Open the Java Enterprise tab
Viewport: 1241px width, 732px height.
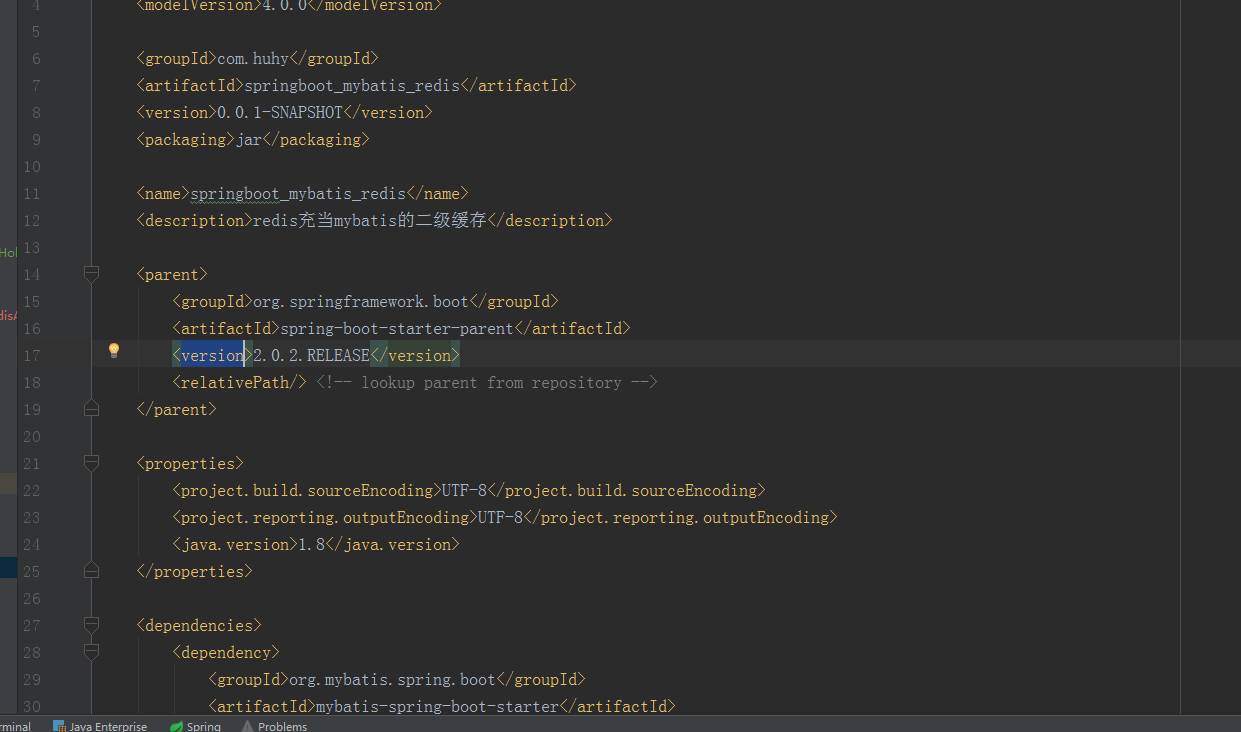tap(108, 727)
